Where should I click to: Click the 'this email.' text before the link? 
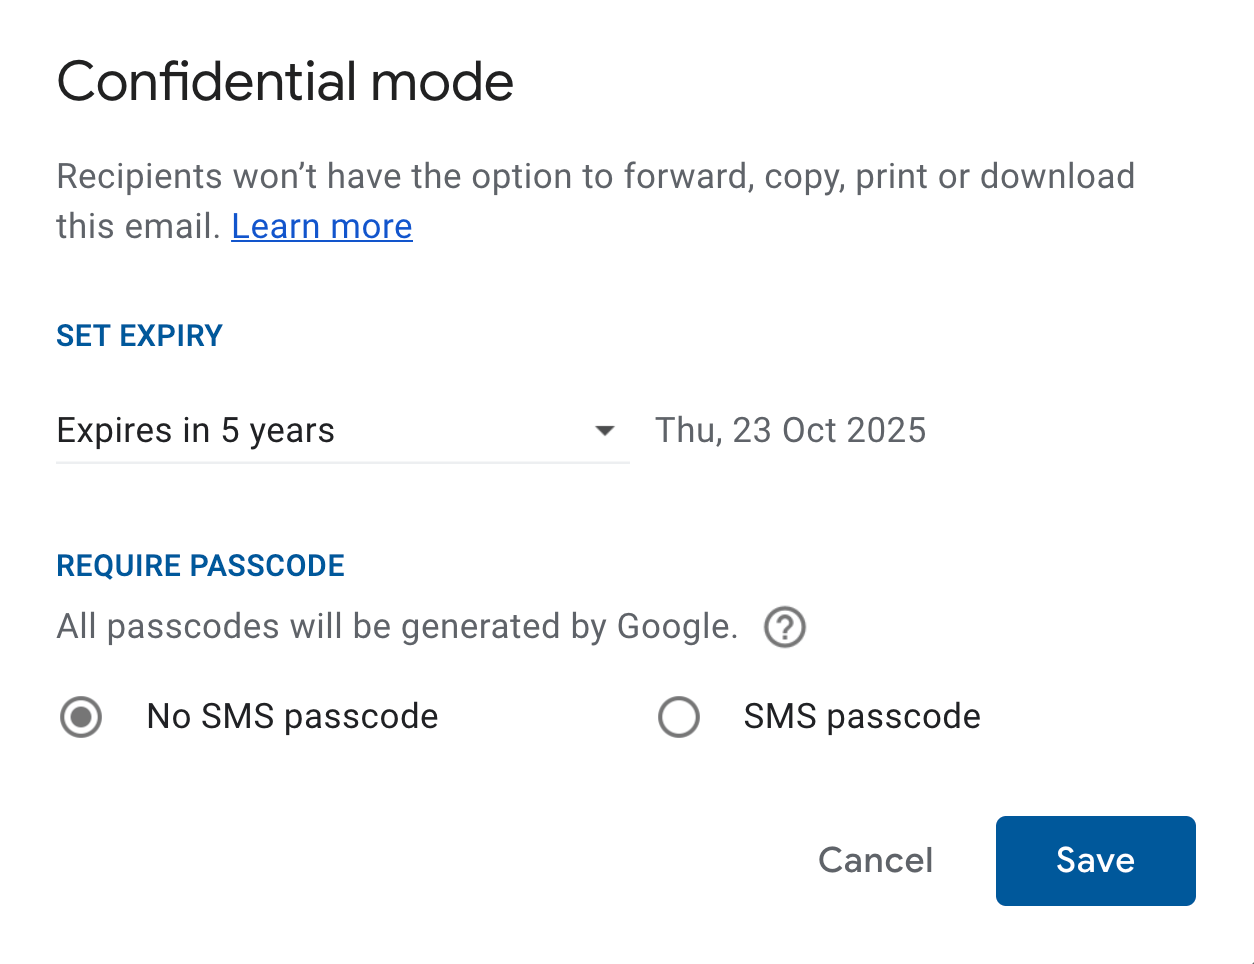[137, 227]
